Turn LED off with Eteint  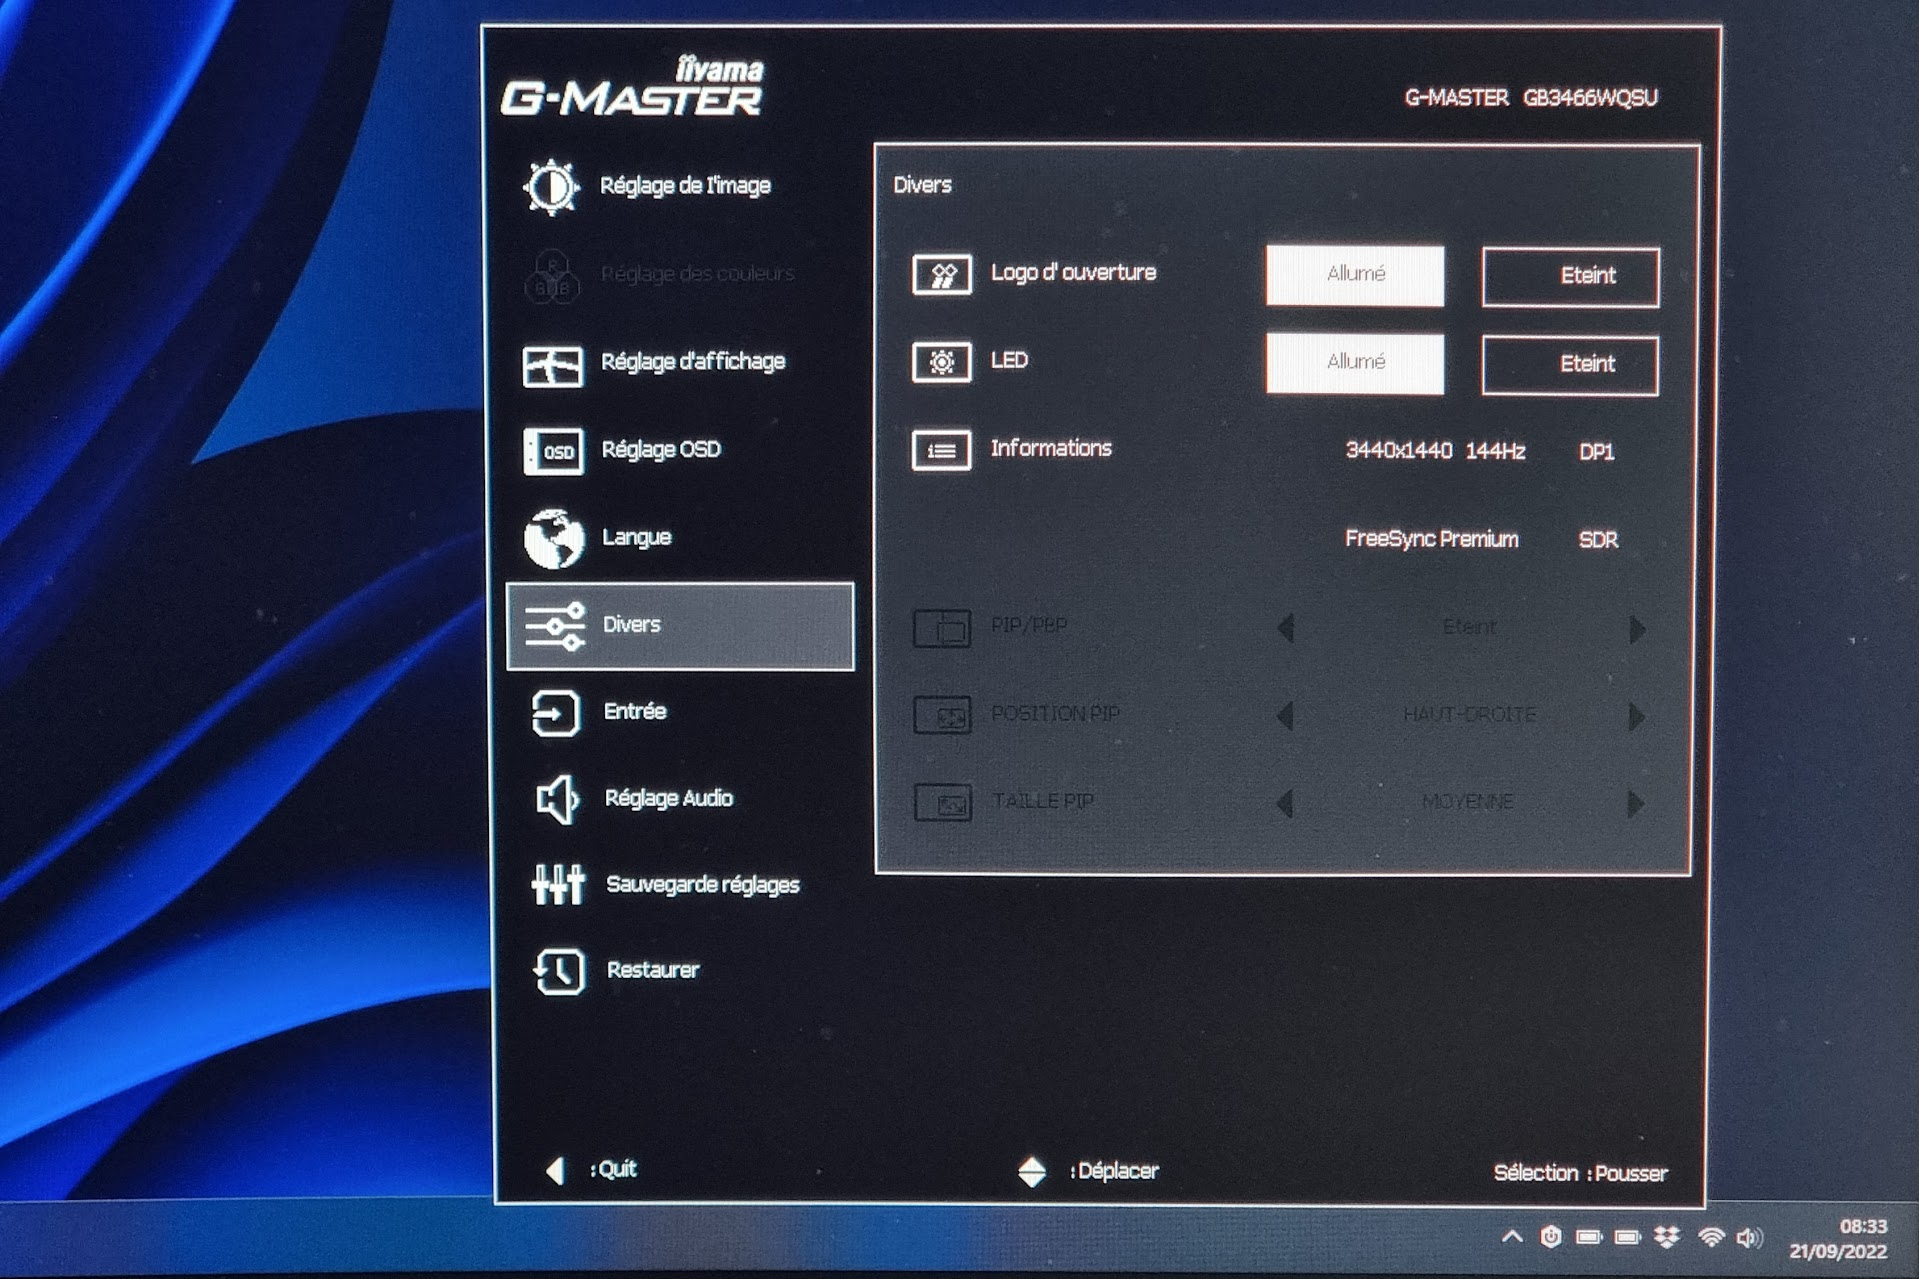click(x=1570, y=365)
